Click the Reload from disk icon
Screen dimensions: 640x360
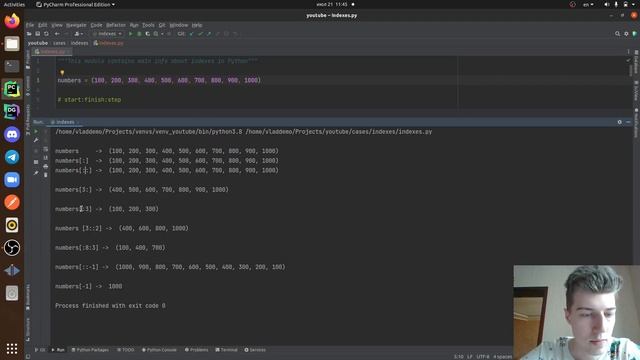pyautogui.click(x=46, y=34)
